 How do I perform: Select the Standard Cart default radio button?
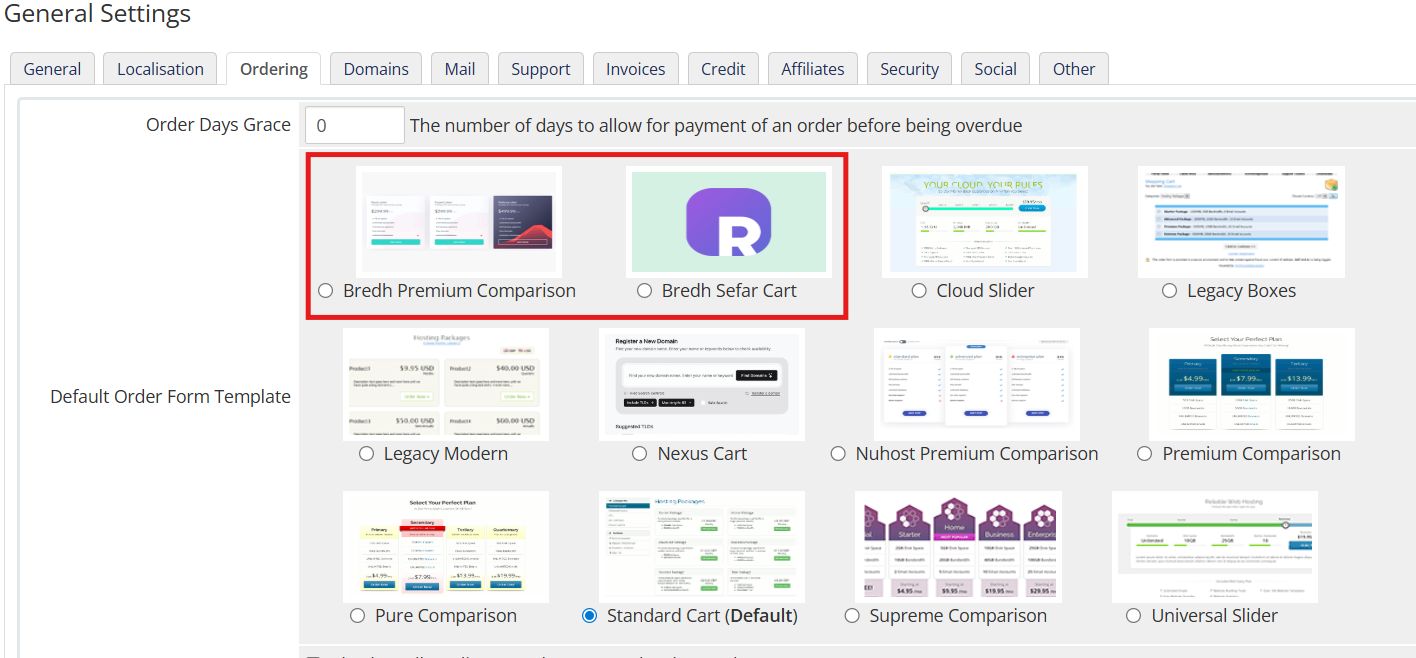click(590, 616)
